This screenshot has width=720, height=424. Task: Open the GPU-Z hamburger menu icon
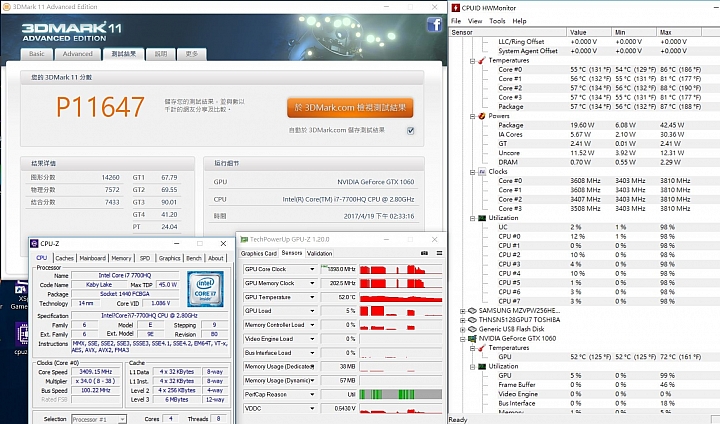click(x=439, y=253)
